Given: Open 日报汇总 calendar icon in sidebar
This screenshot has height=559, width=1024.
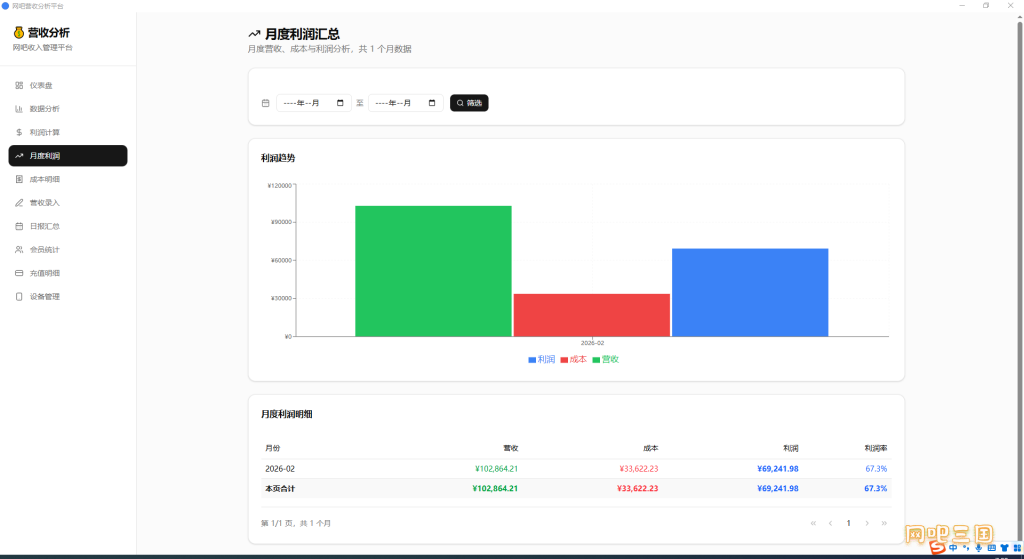Looking at the screenshot, I should coord(19,227).
